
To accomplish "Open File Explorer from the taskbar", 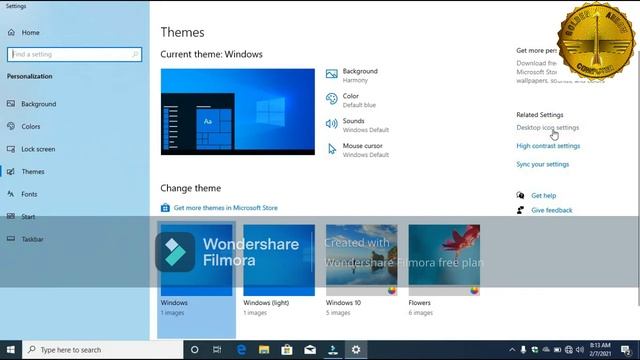I will click(x=264, y=350).
